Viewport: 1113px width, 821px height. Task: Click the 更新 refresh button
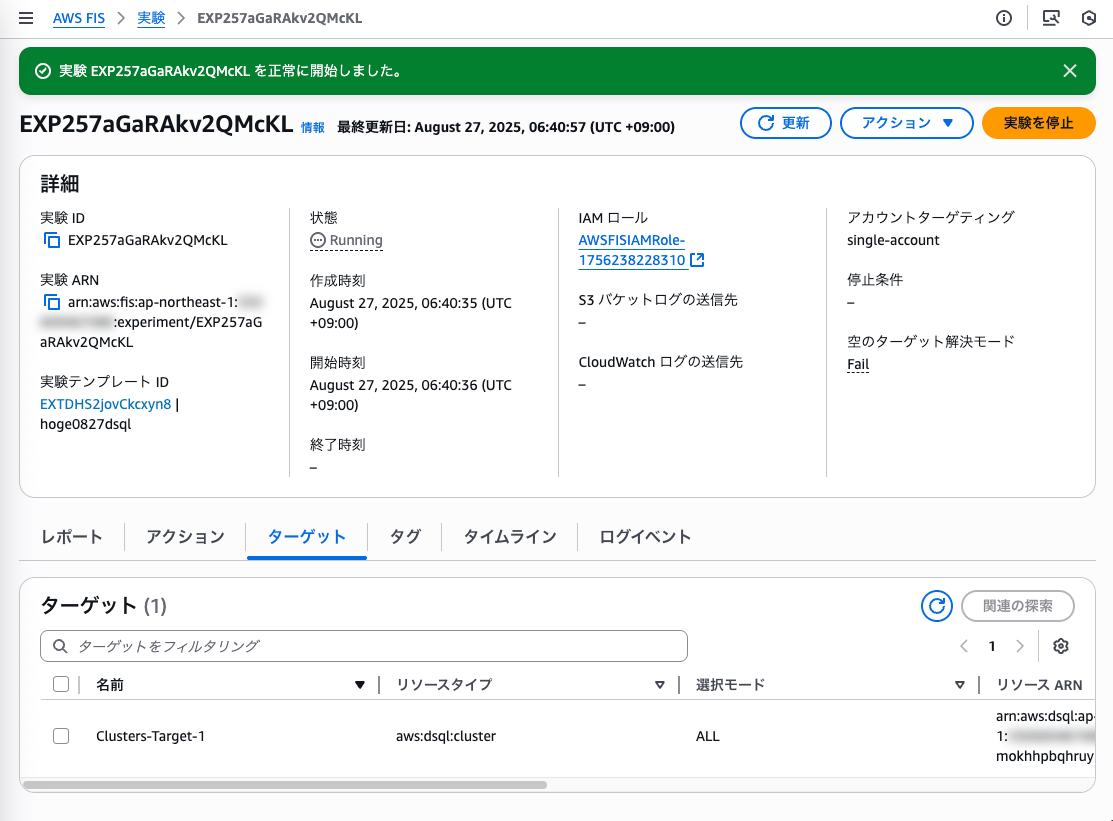coord(785,123)
